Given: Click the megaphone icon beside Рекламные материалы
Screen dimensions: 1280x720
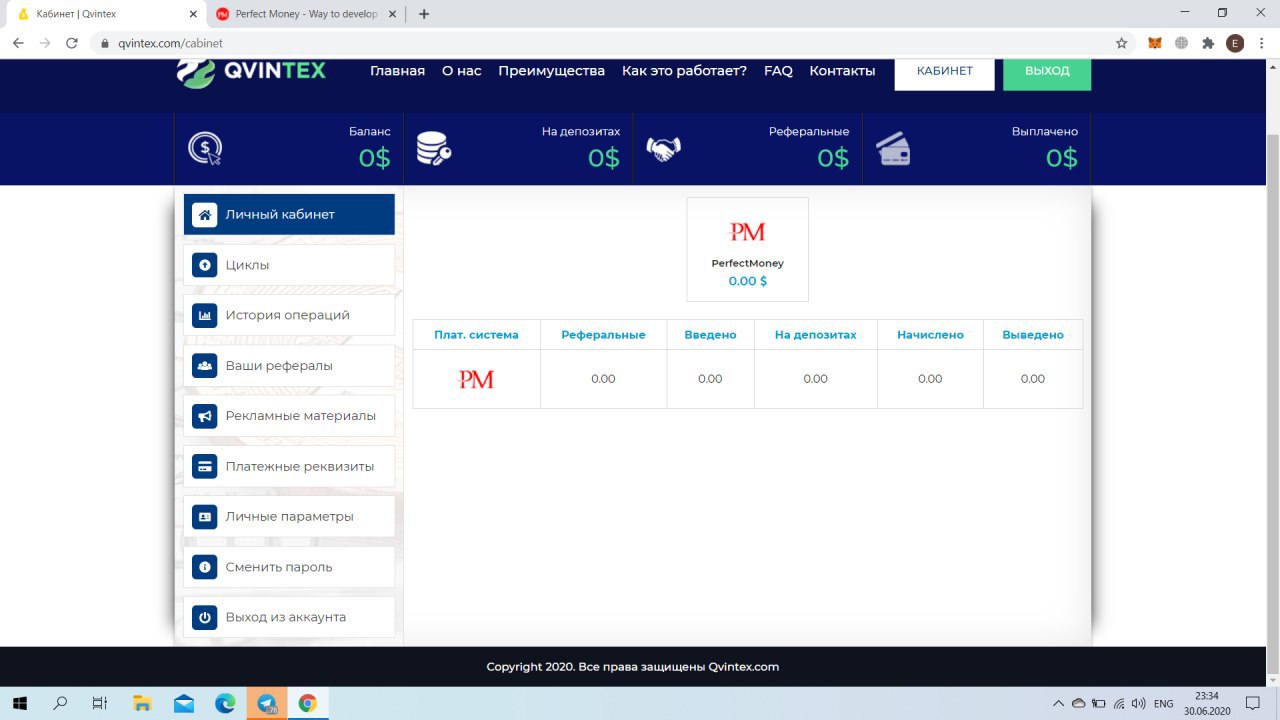Looking at the screenshot, I should 205,416.
